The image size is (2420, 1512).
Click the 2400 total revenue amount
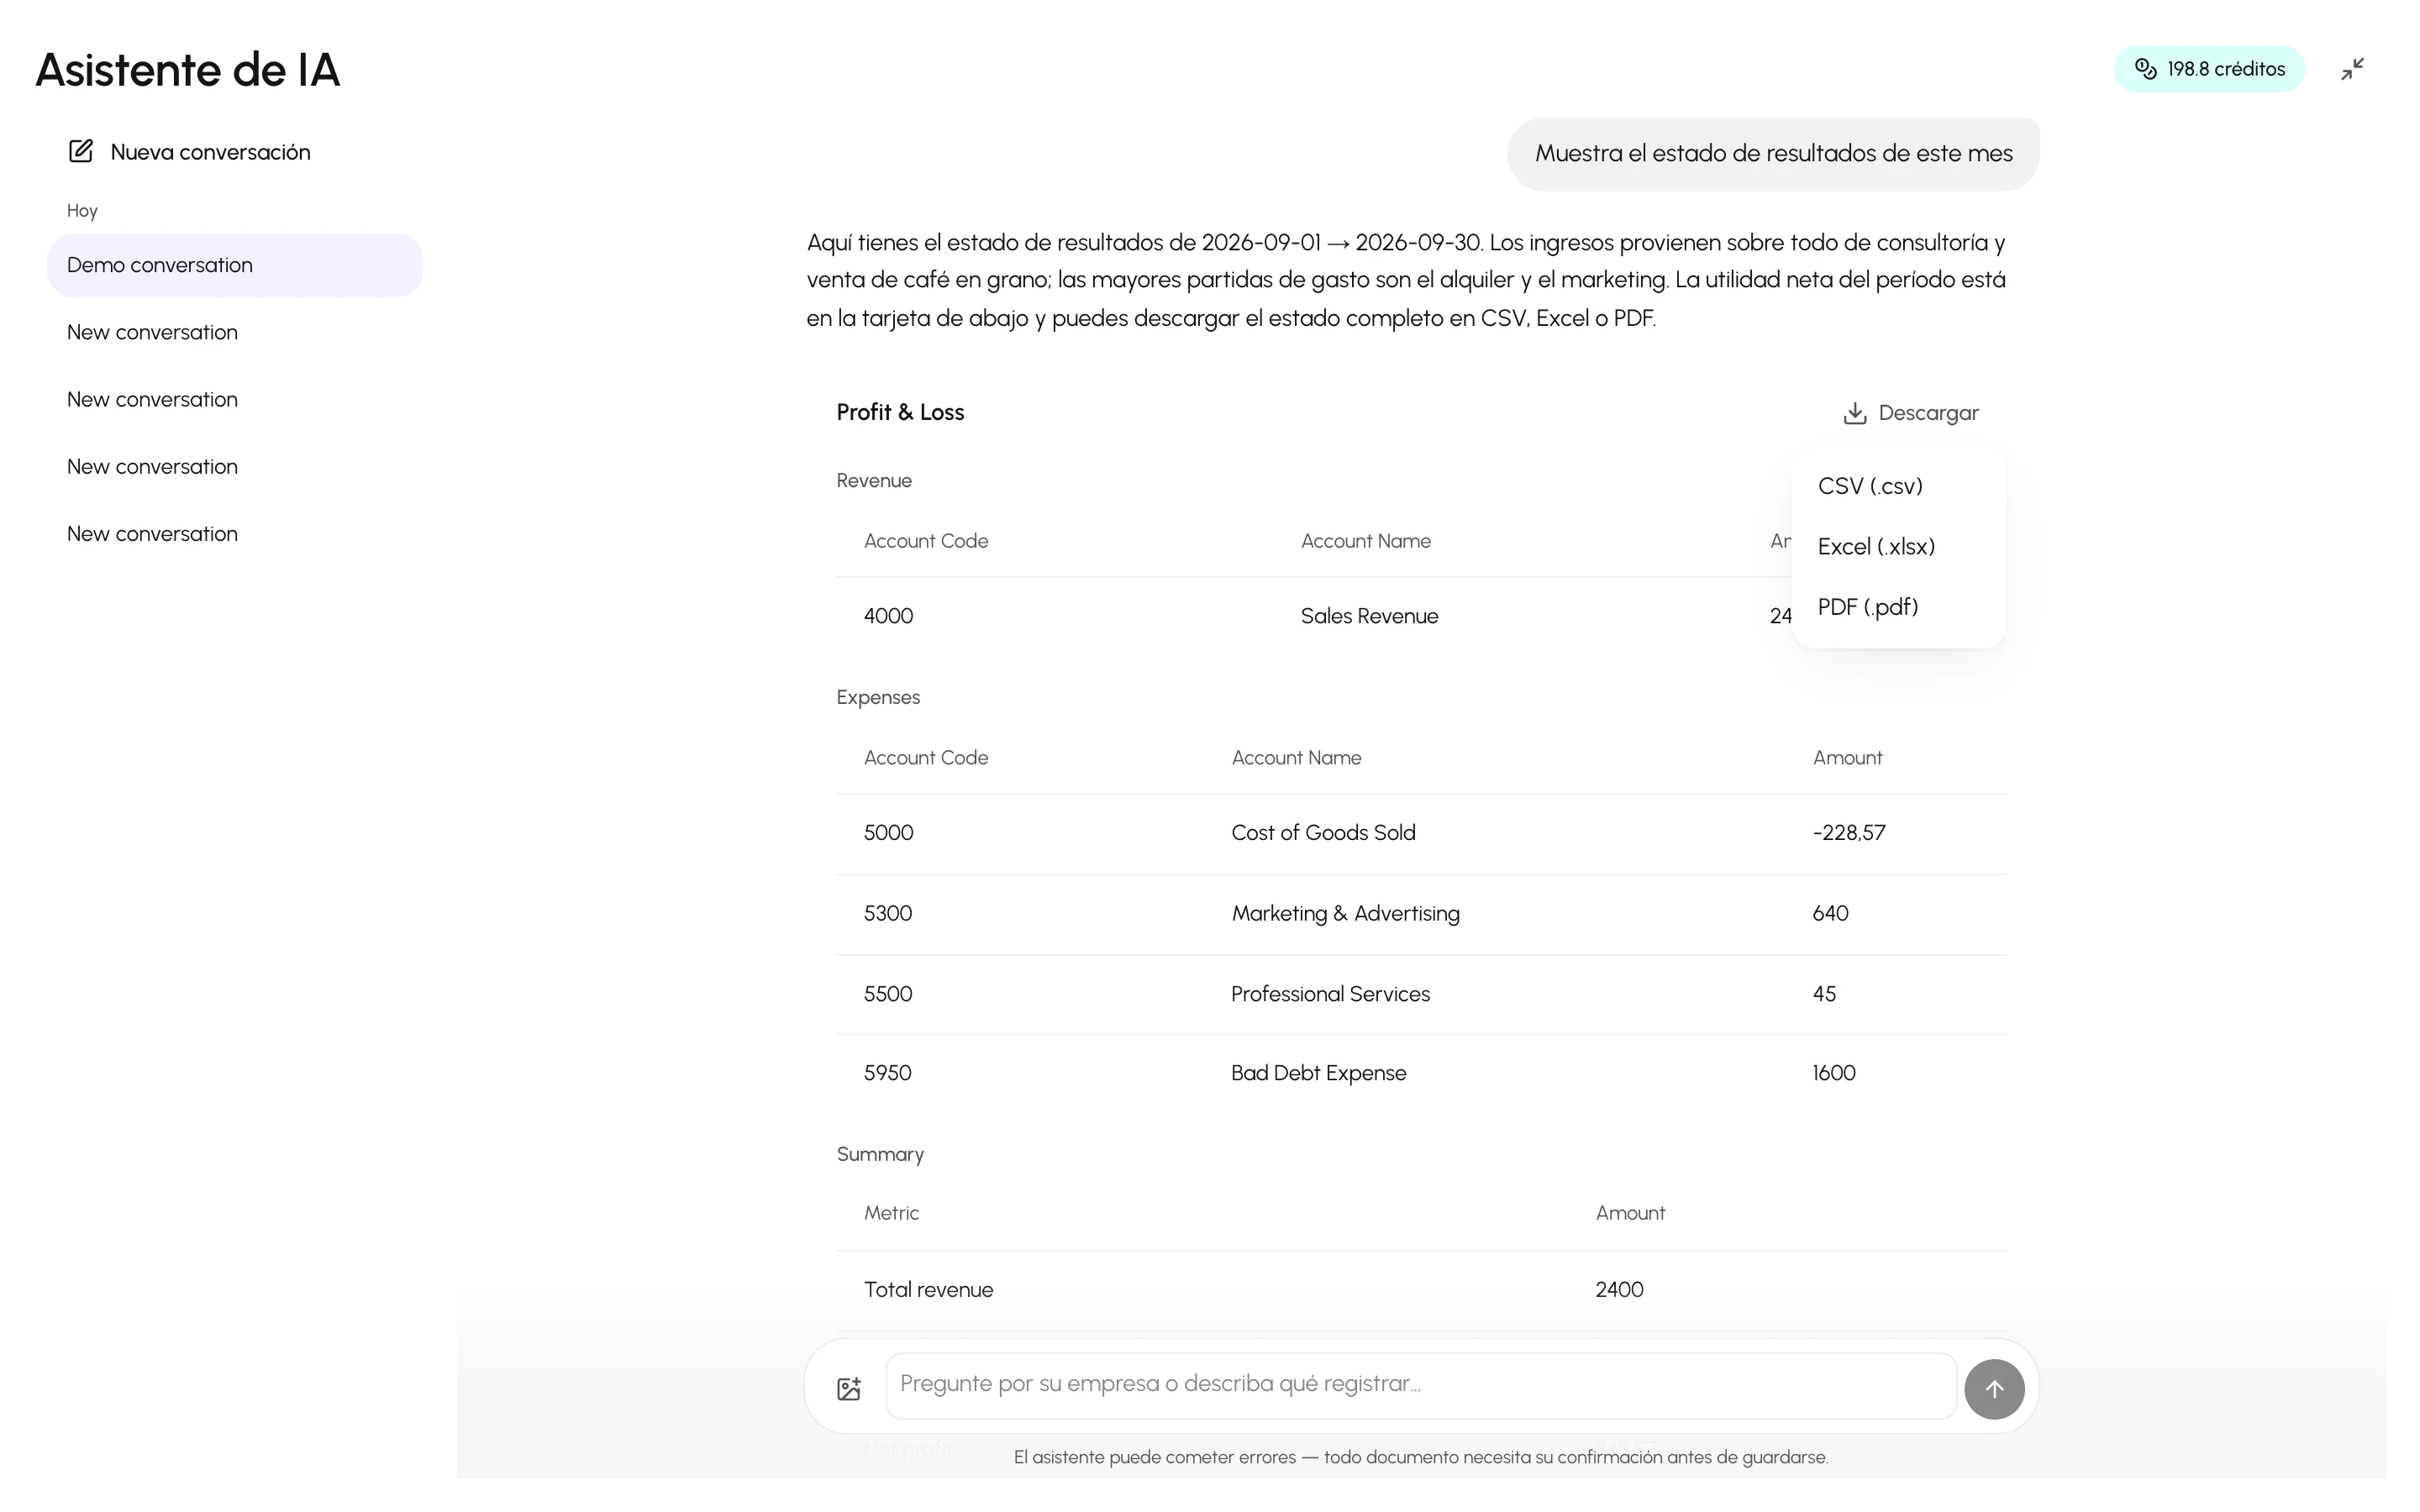[x=1619, y=1290]
